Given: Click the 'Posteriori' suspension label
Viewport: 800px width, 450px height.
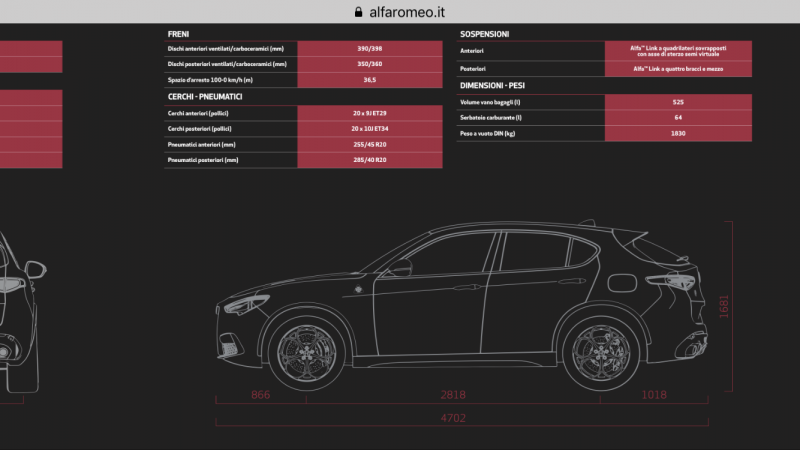Looking at the screenshot, I should coord(472,69).
